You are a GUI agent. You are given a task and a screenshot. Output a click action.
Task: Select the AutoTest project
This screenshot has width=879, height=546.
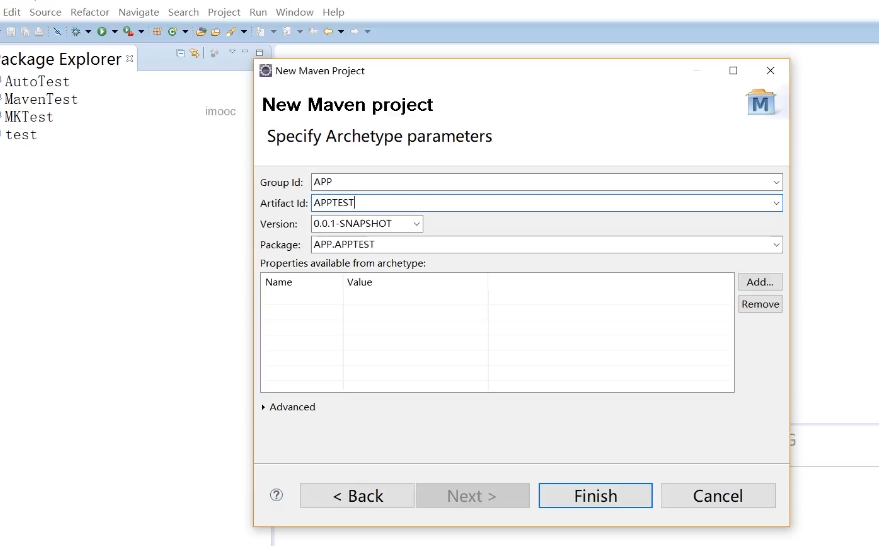tap(37, 81)
